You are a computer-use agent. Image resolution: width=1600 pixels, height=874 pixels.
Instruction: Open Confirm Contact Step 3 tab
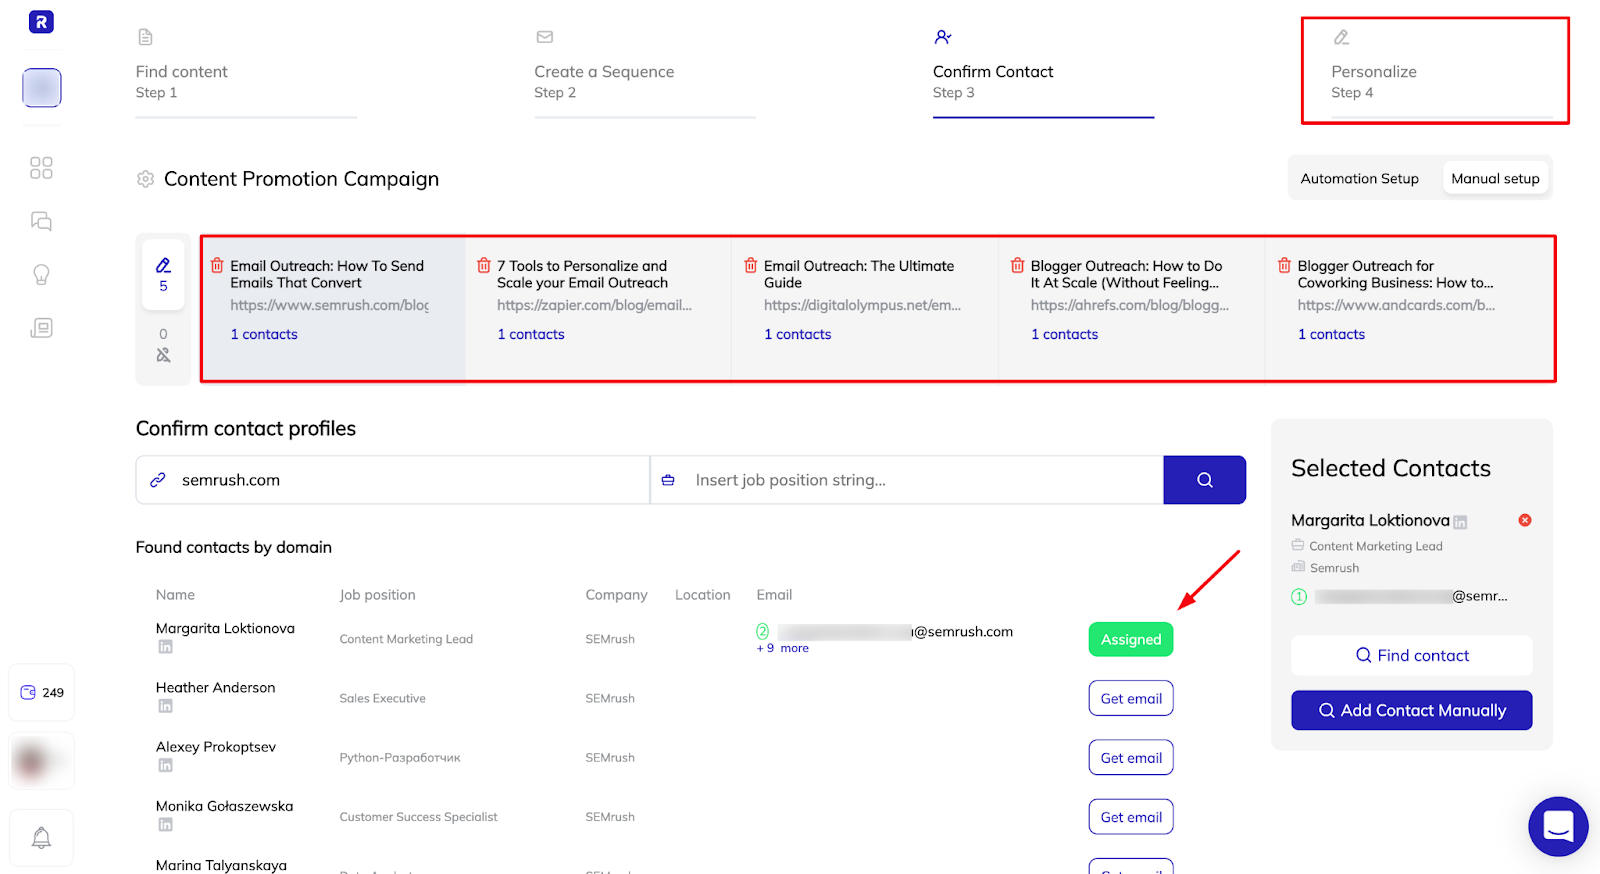[x=1043, y=72]
